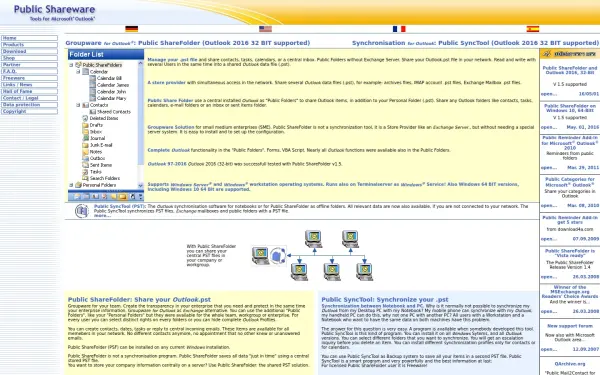Click the Outbox folder icon
The width and height of the screenshot is (600, 375).
pyautogui.click(x=85, y=158)
